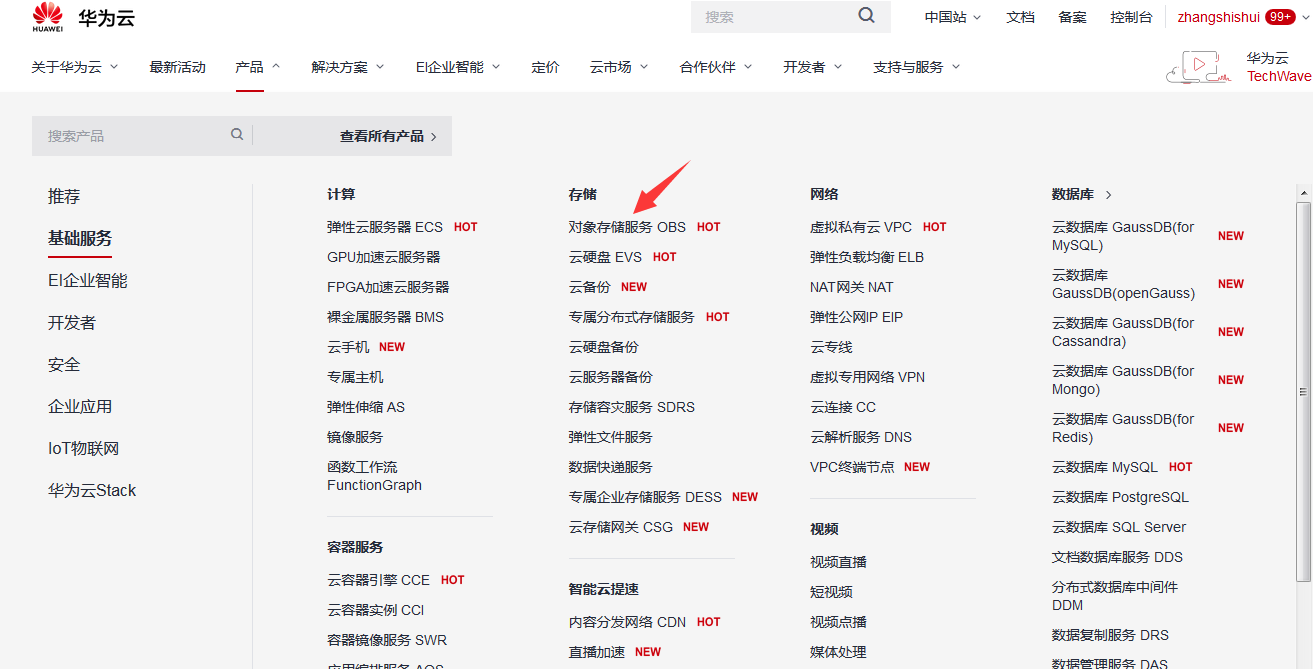Open the 定价 menu item
Viewport: 1313px width, 669px height.
click(x=545, y=67)
